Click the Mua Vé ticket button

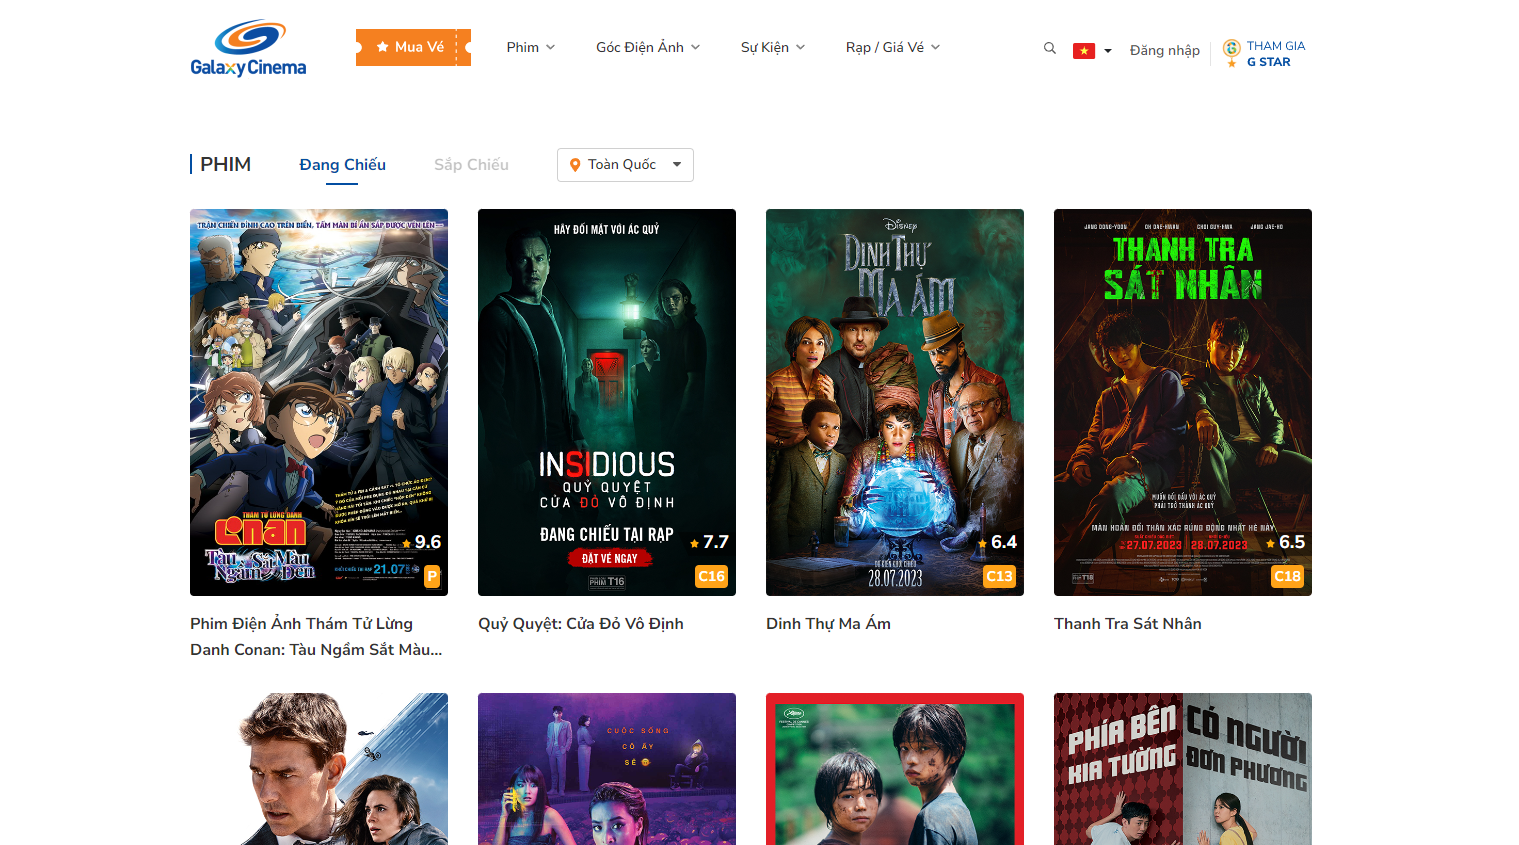[413, 47]
